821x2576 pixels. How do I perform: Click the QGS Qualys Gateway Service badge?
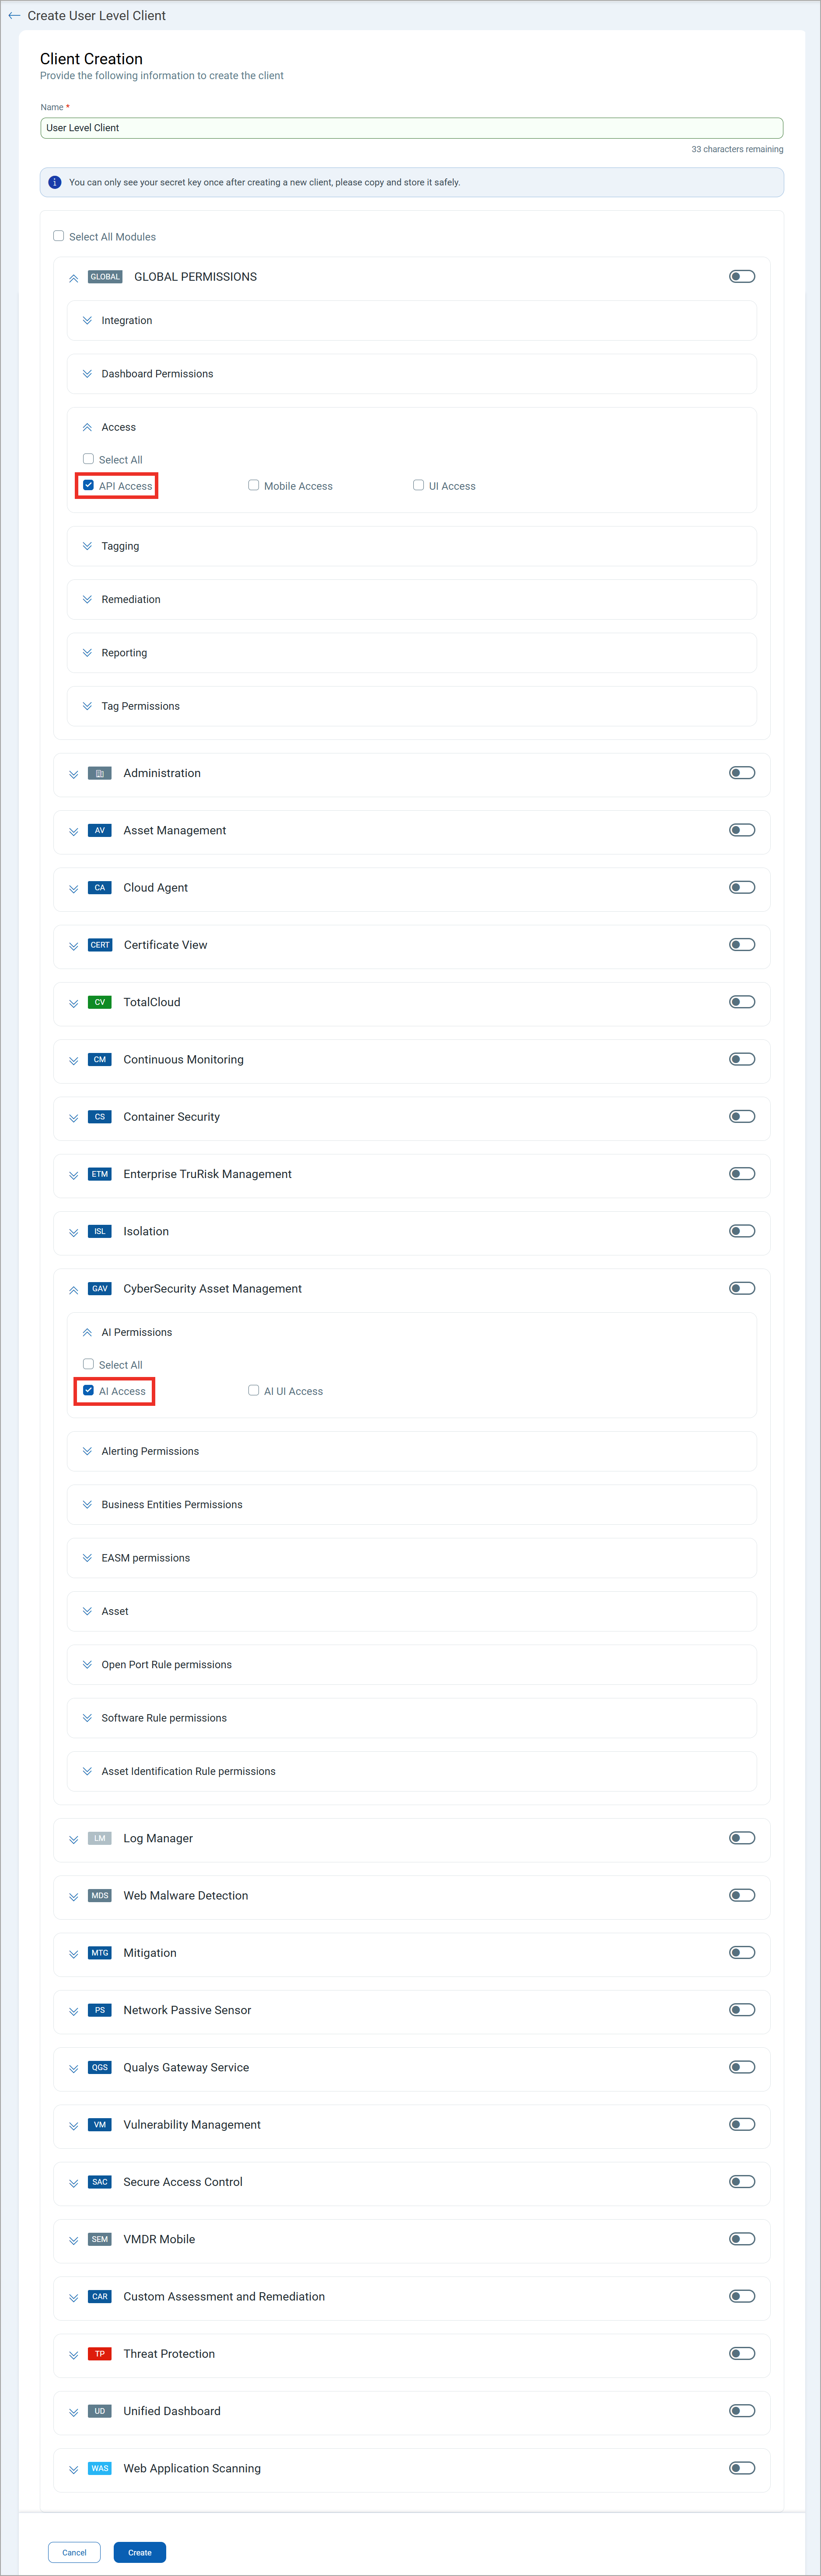[100, 2067]
